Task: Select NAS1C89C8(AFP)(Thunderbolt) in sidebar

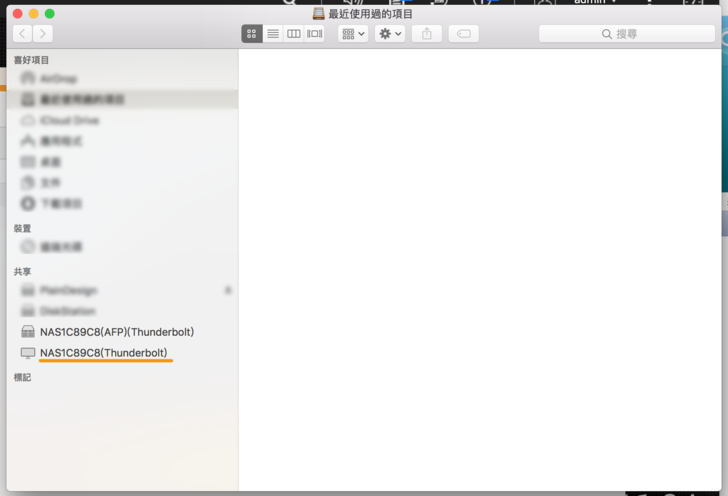Action: tap(123, 332)
